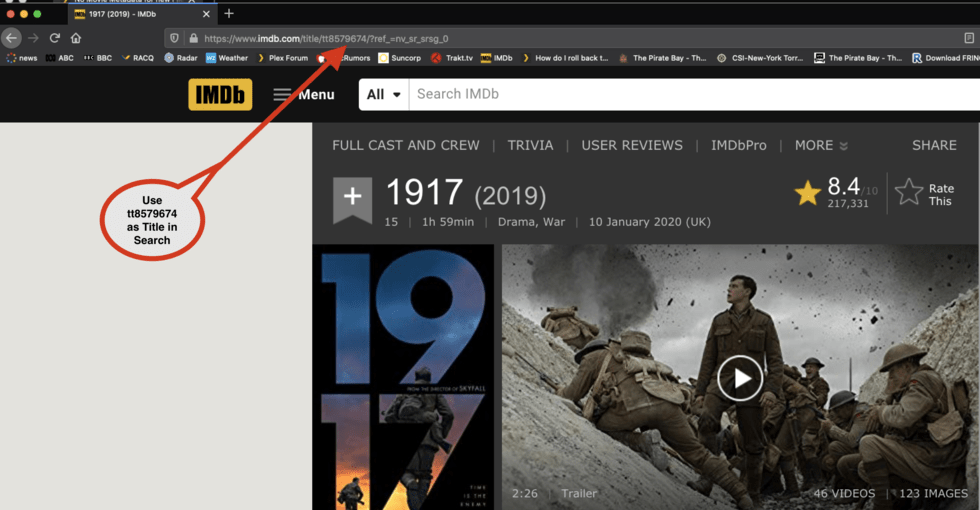Open the 'How do I roll back' bookmark
This screenshot has height=510, width=980.
point(565,58)
